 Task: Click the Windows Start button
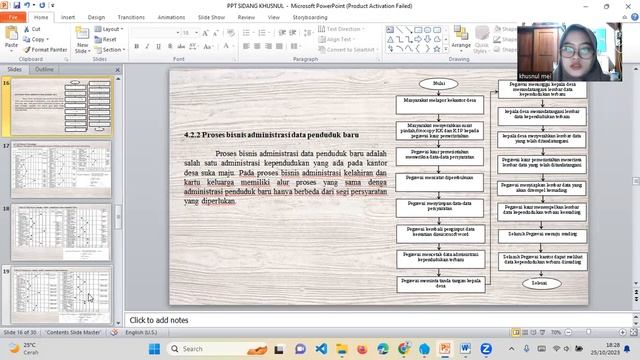coord(154,349)
